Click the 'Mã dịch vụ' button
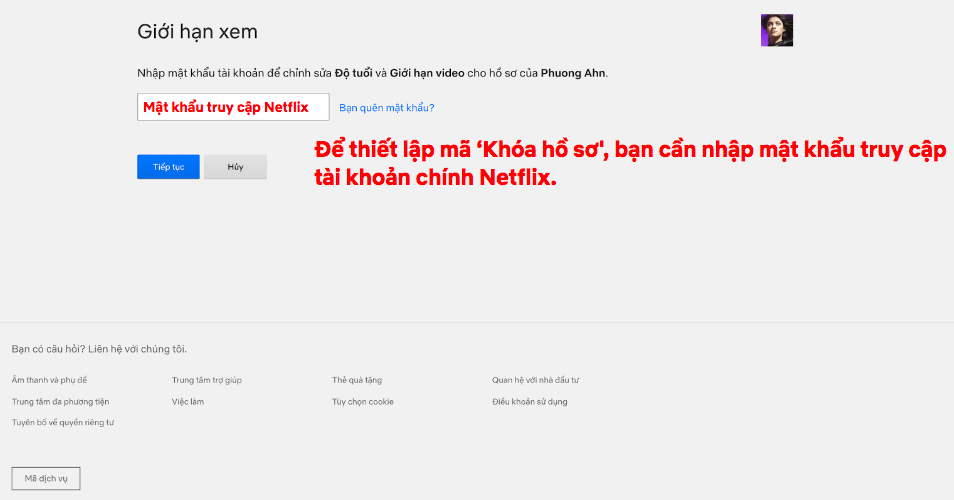The width and height of the screenshot is (954, 500). 46,478
